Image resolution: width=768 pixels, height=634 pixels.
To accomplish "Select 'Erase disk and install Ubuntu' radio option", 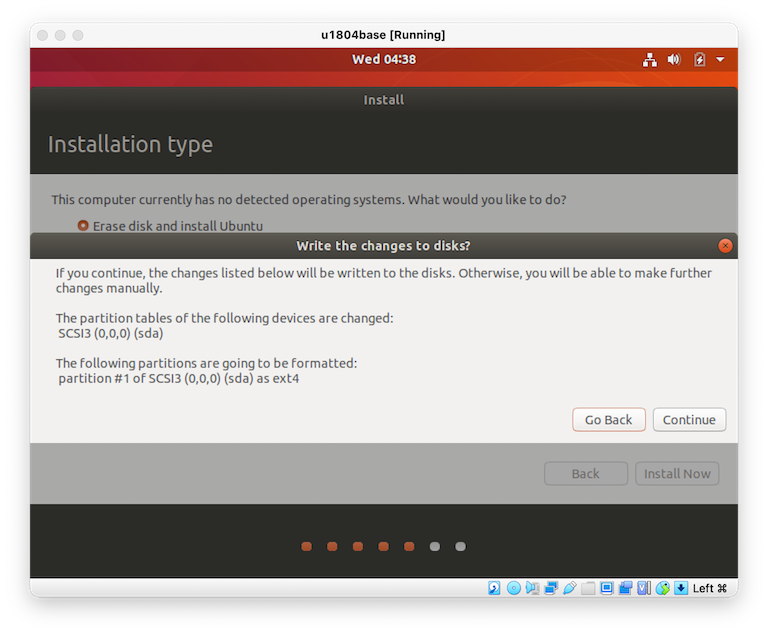I will coord(83,225).
